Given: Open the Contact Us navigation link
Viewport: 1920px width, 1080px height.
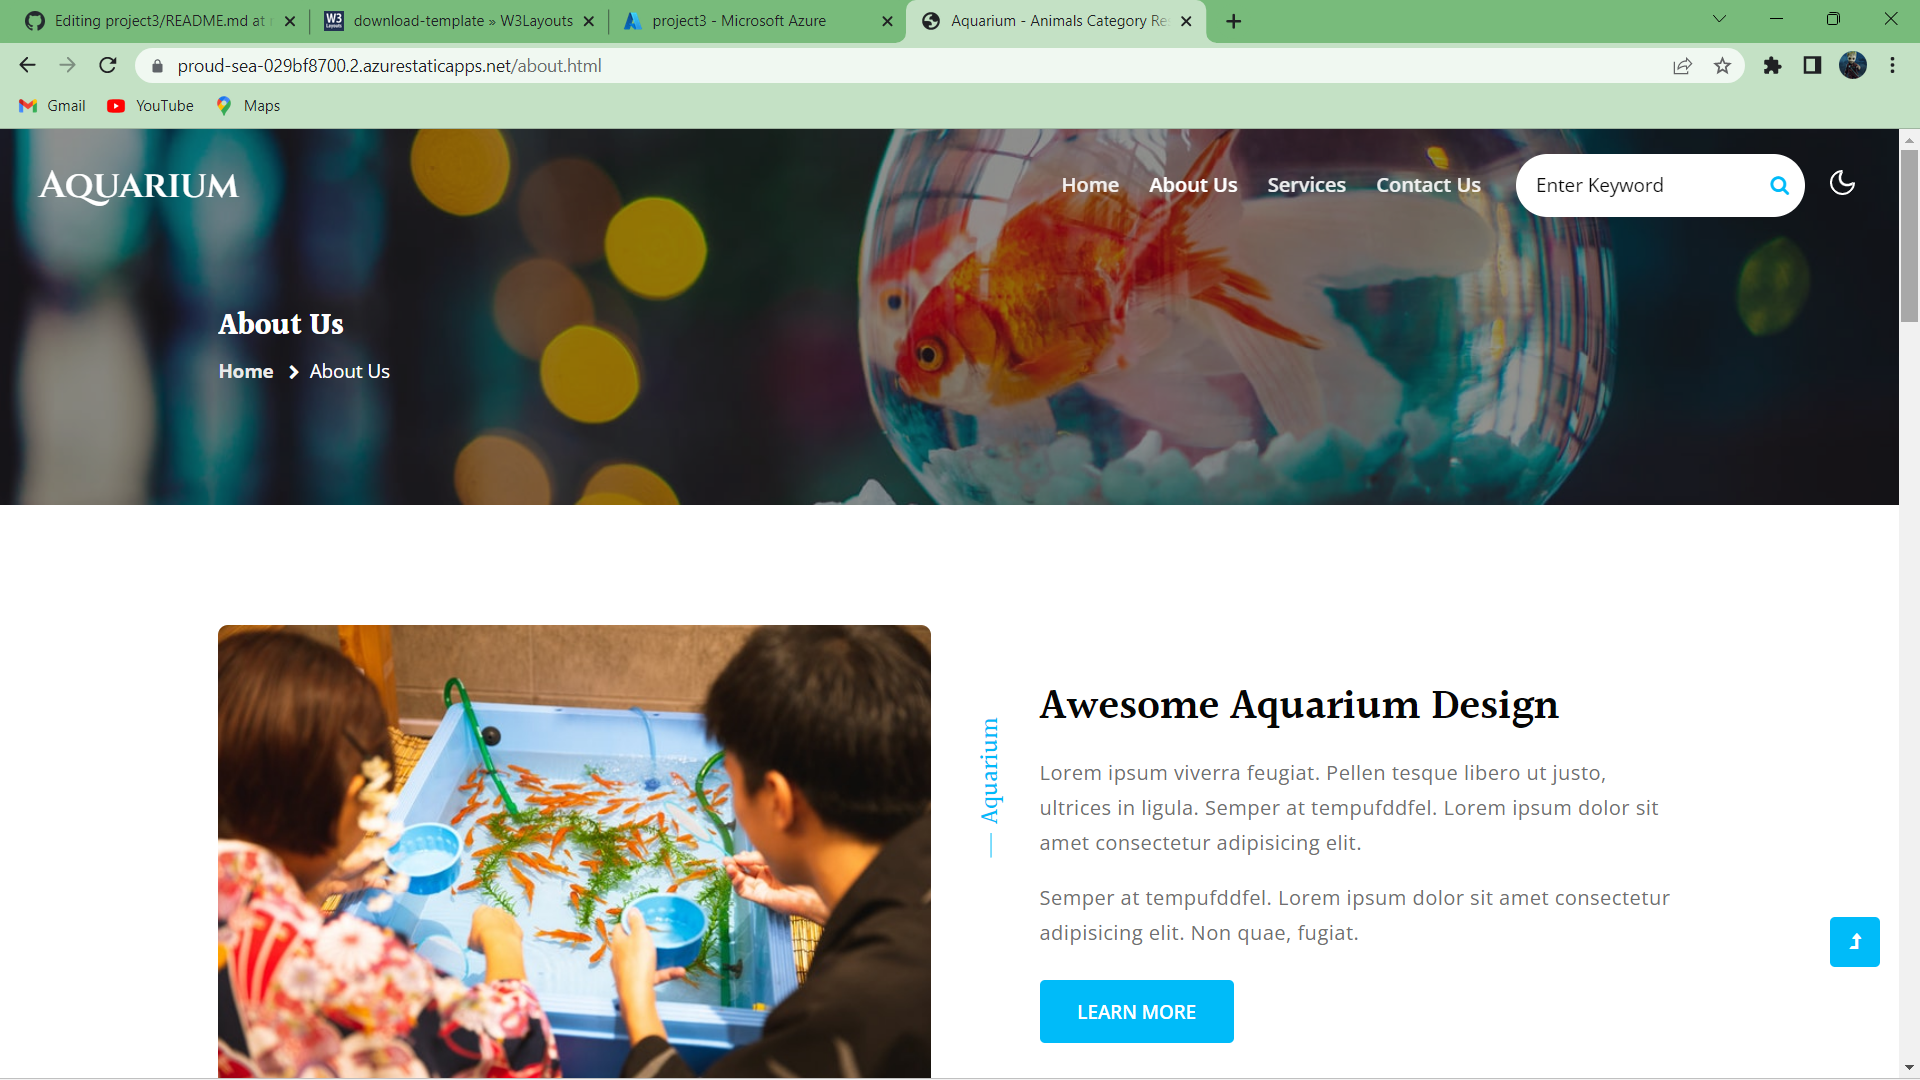Looking at the screenshot, I should 1428,185.
